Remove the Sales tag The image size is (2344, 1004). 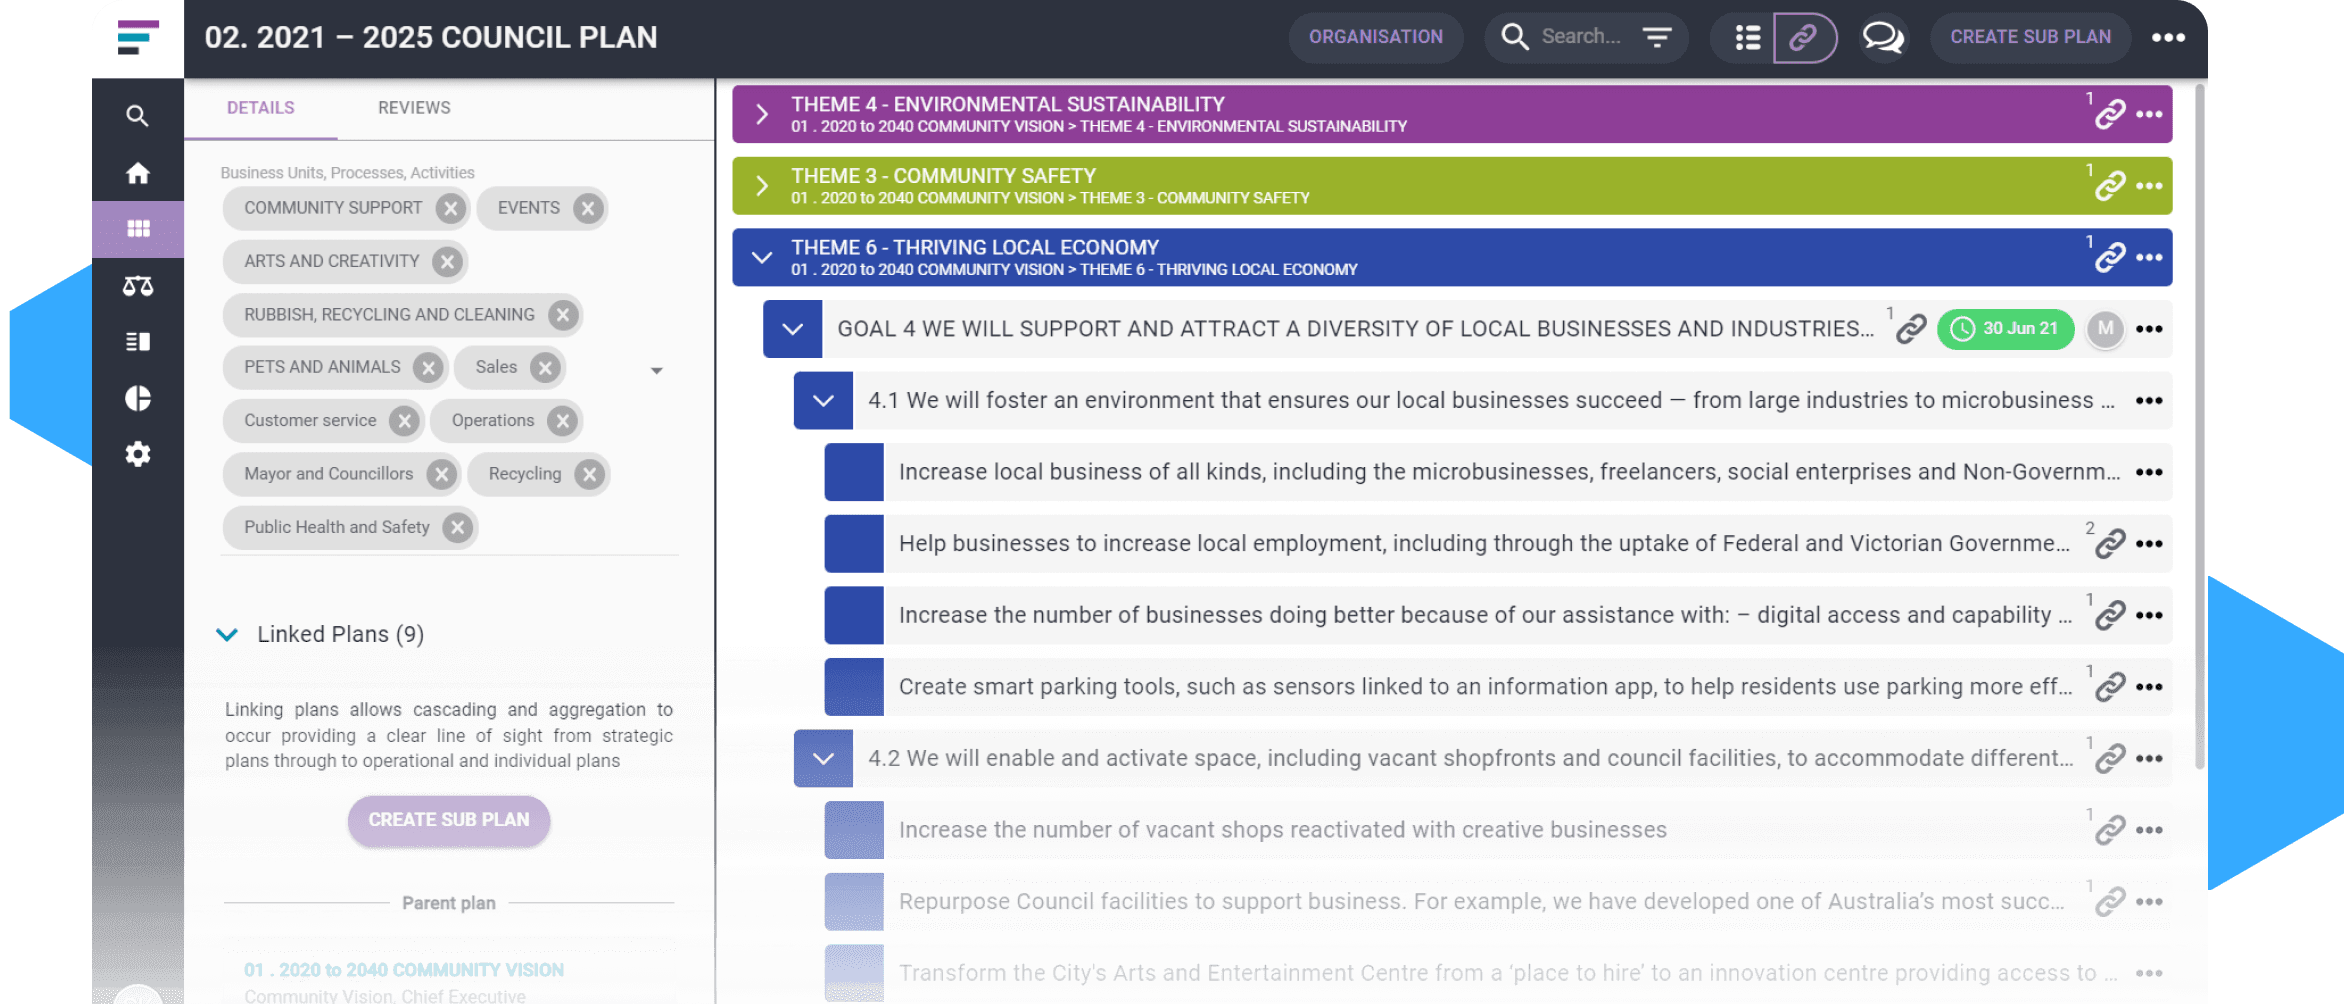(x=545, y=368)
